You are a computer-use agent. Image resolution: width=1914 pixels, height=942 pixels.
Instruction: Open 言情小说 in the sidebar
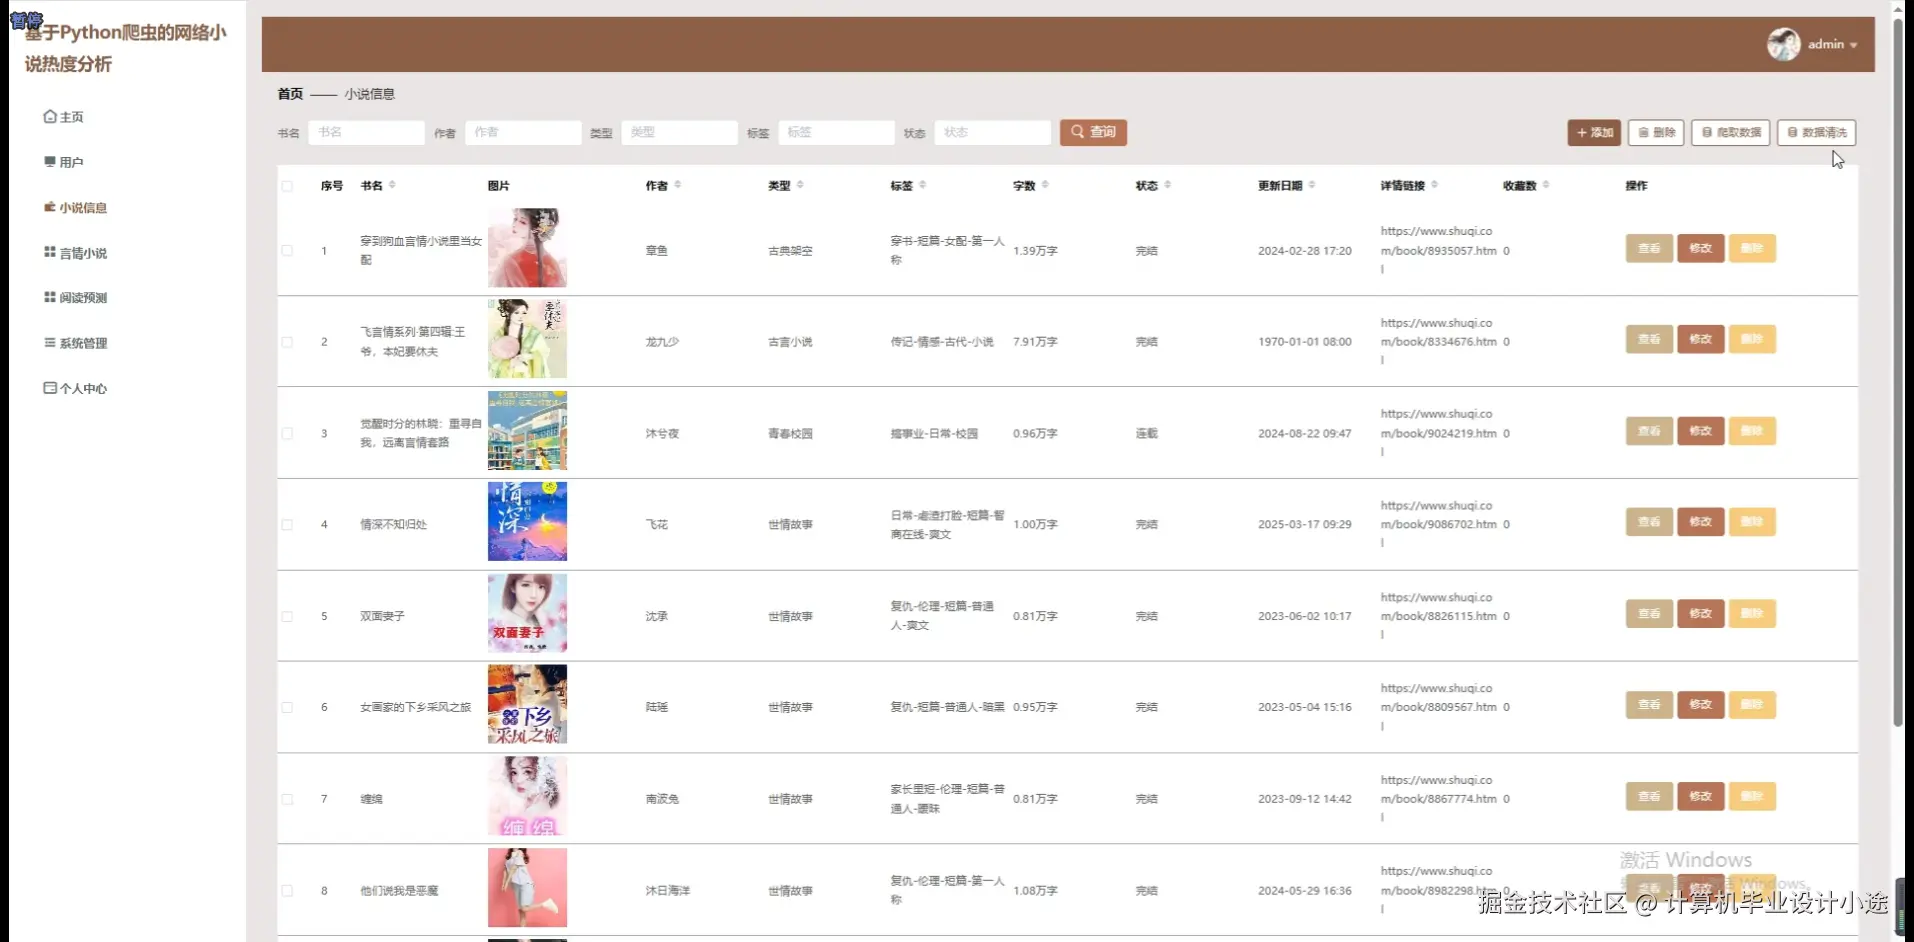pyautogui.click(x=75, y=253)
